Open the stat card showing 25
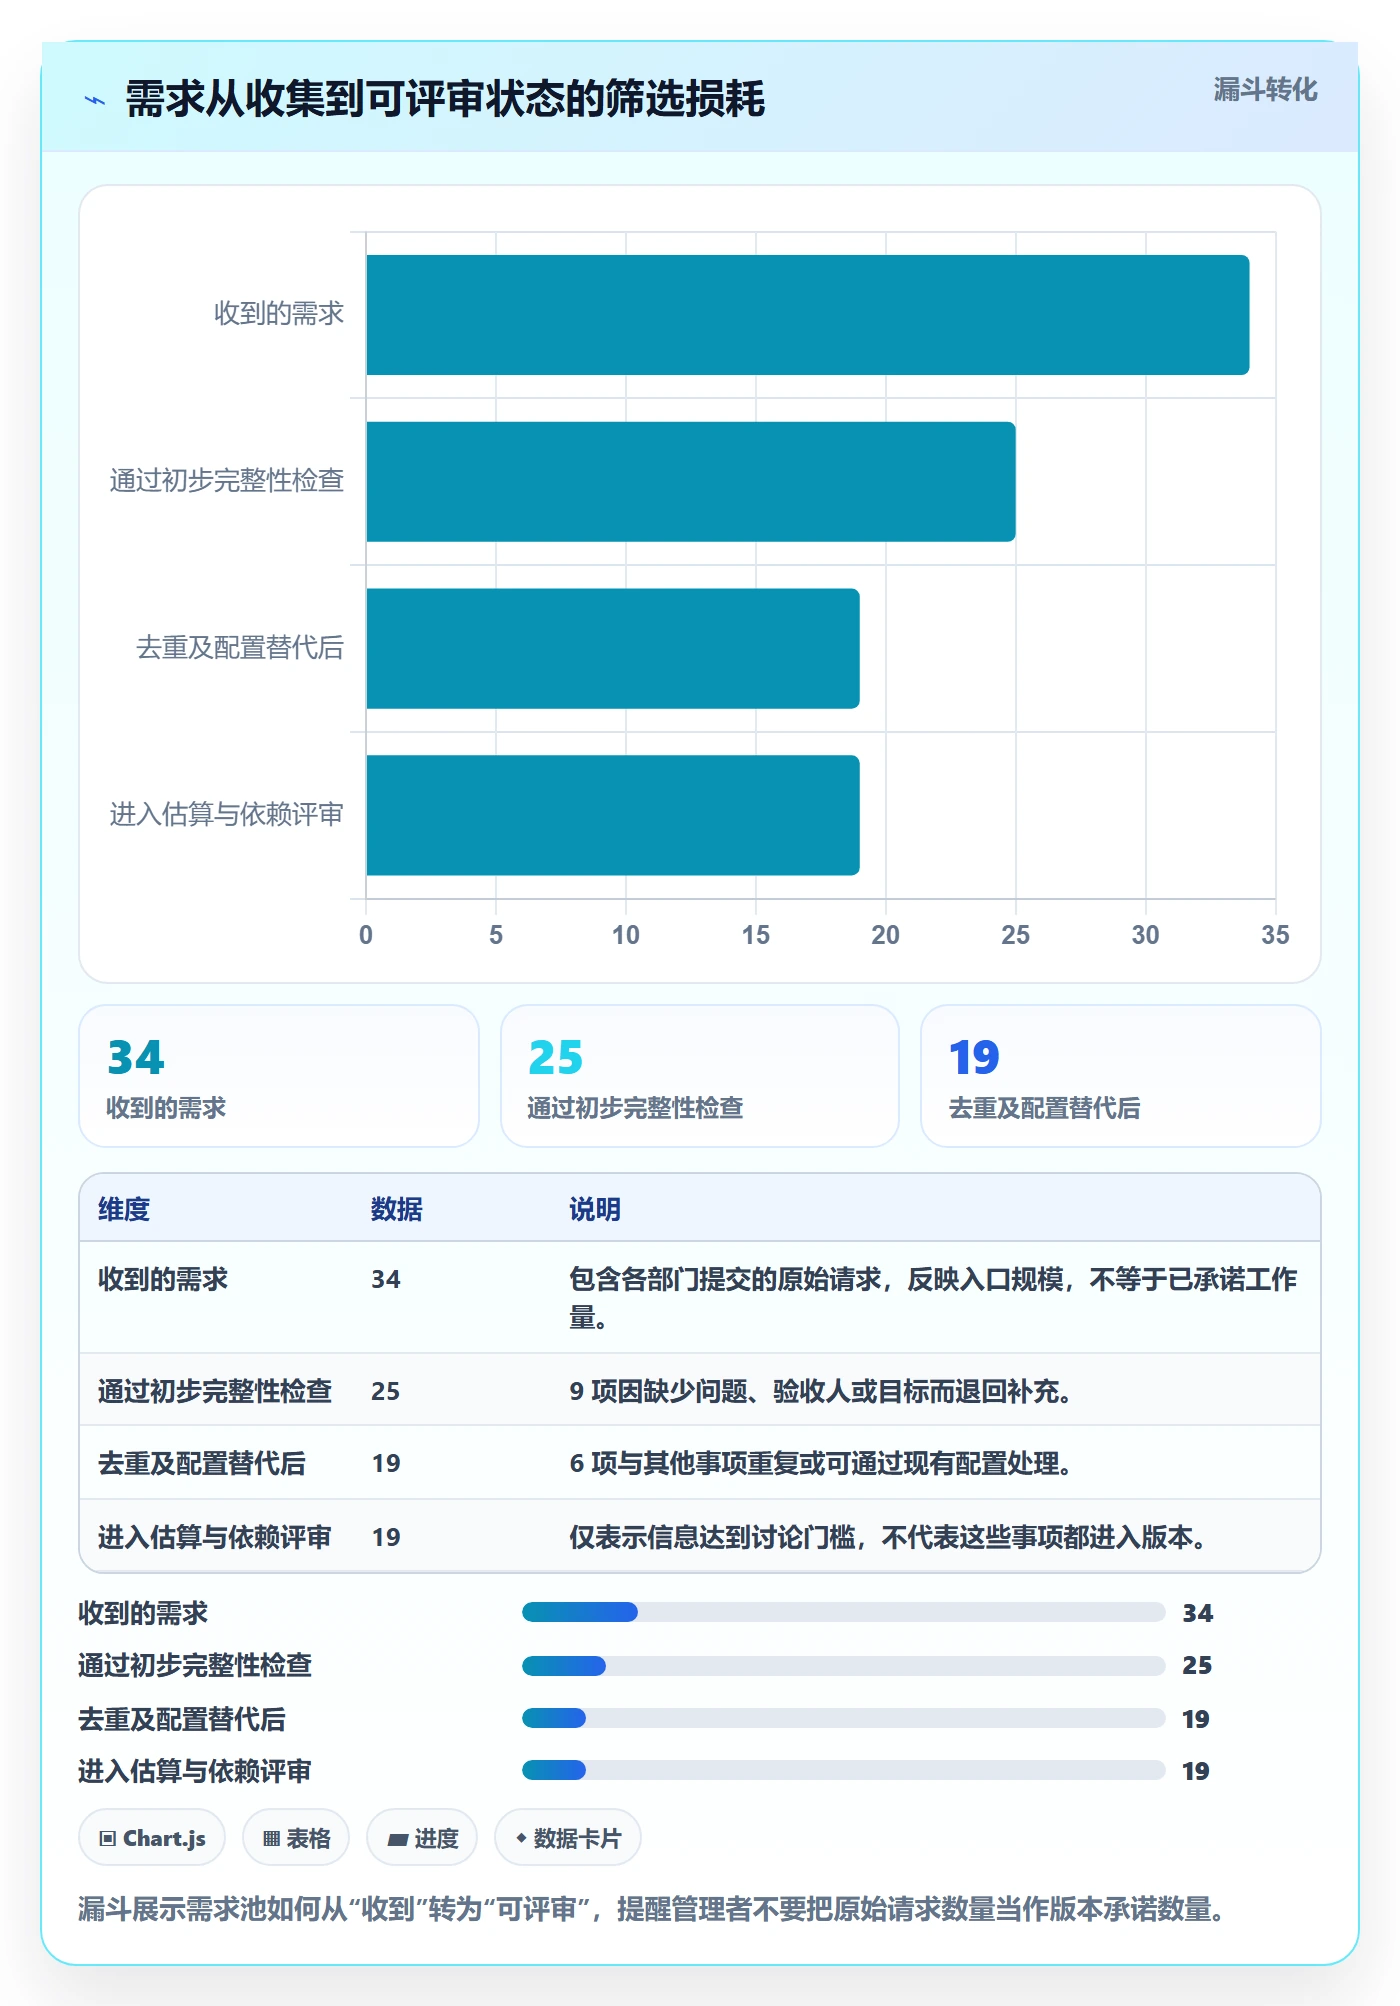Screen dimensions: 1400x2006 click(x=700, y=1076)
